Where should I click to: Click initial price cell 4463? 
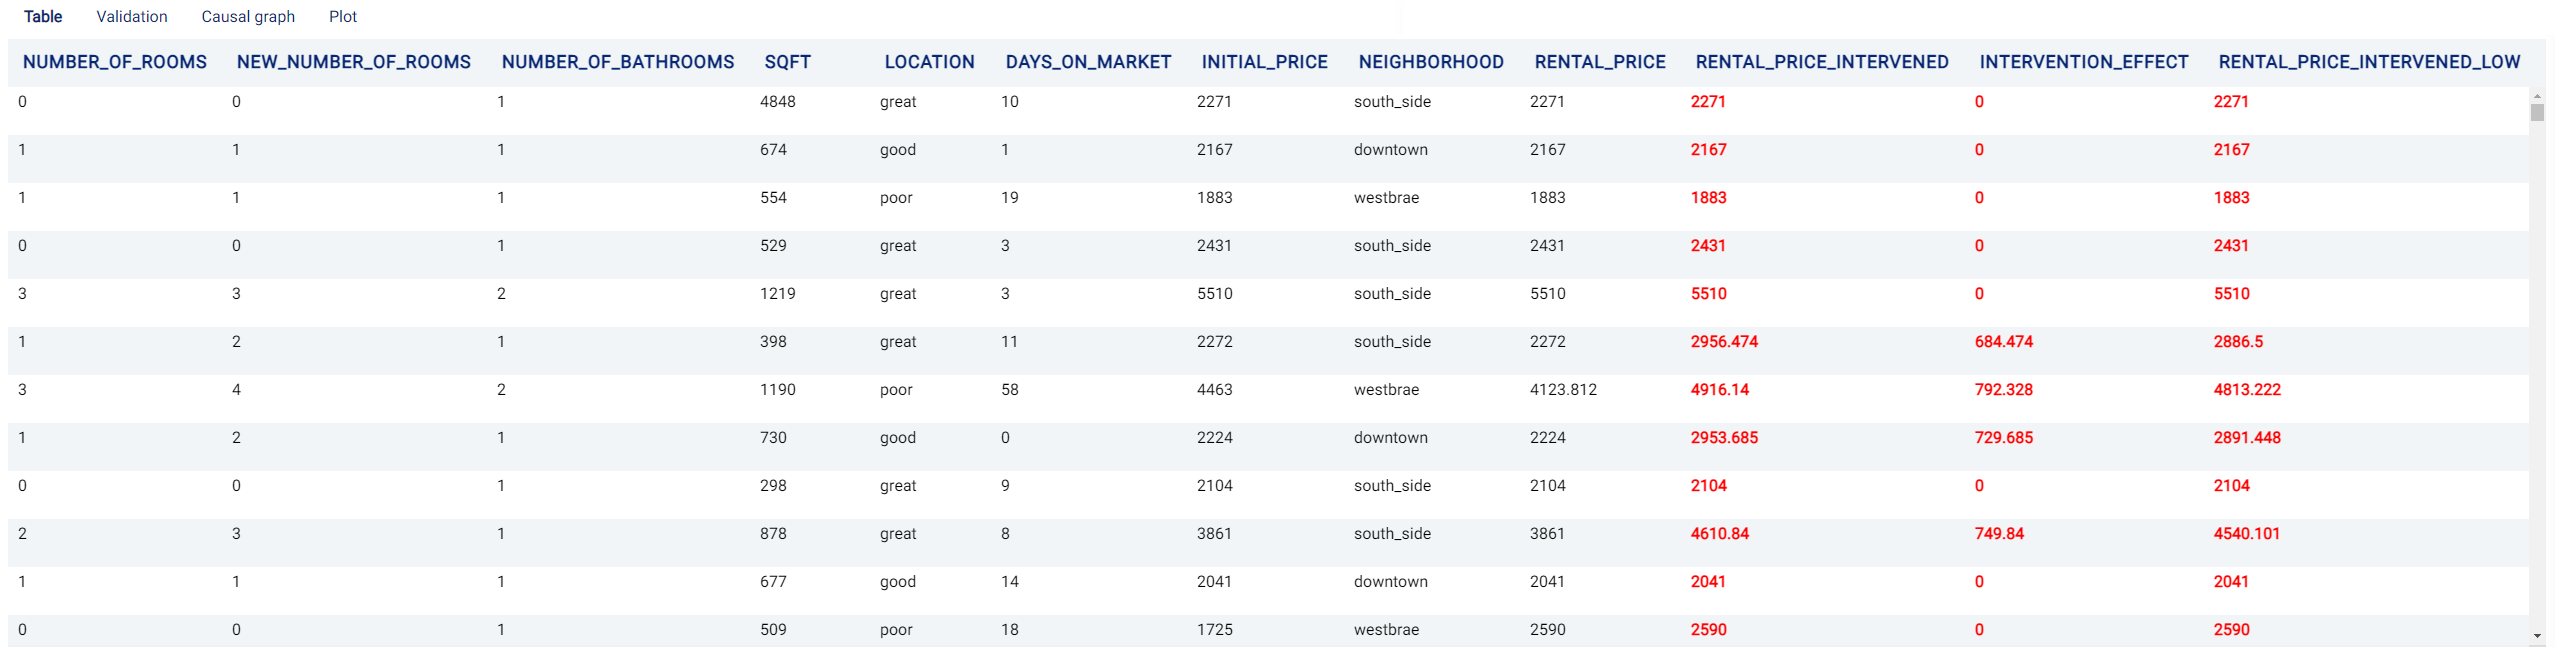[x=1215, y=390]
